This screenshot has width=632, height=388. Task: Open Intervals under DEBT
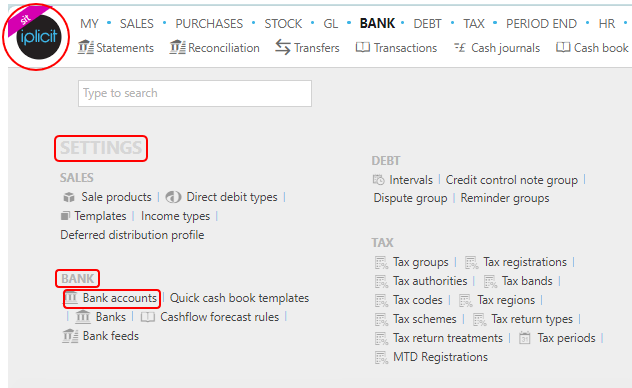(x=411, y=180)
